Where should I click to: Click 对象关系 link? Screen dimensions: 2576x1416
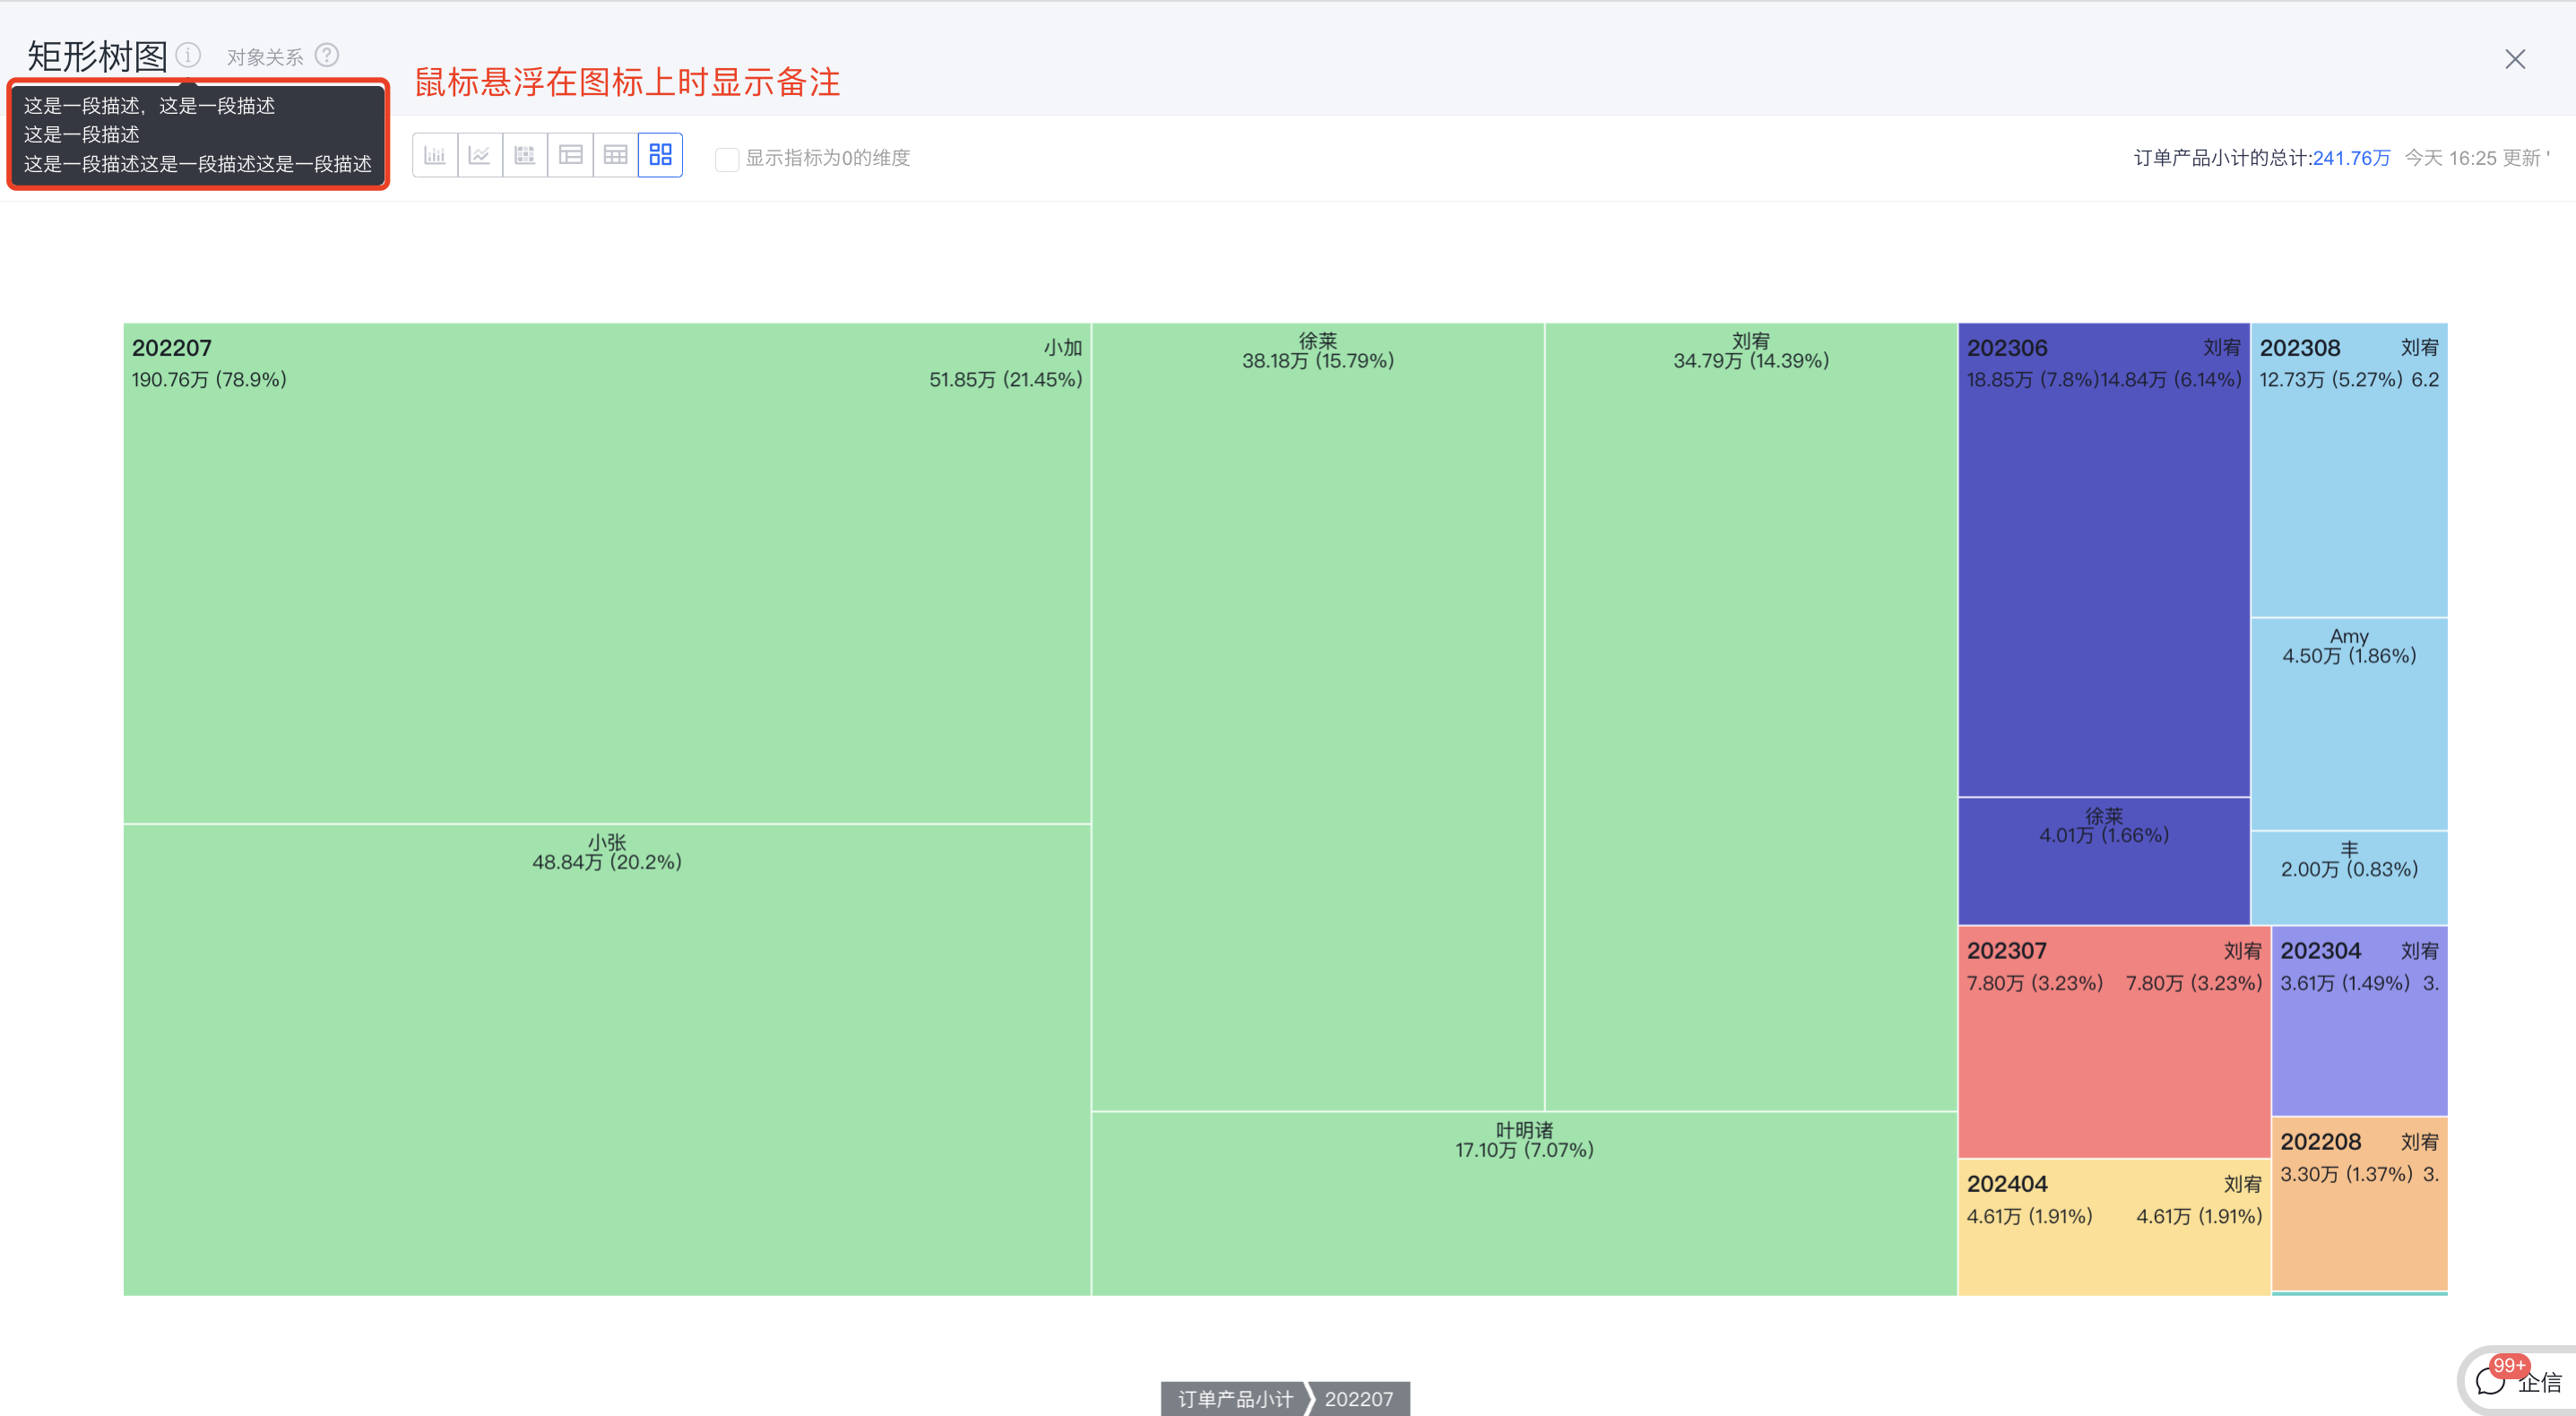[x=265, y=57]
